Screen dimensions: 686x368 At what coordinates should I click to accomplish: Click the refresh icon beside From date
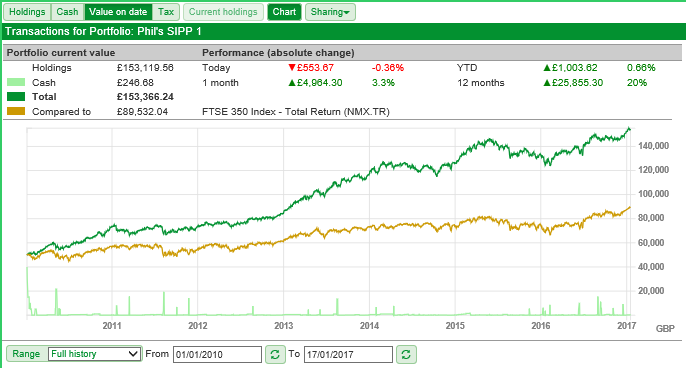point(275,354)
